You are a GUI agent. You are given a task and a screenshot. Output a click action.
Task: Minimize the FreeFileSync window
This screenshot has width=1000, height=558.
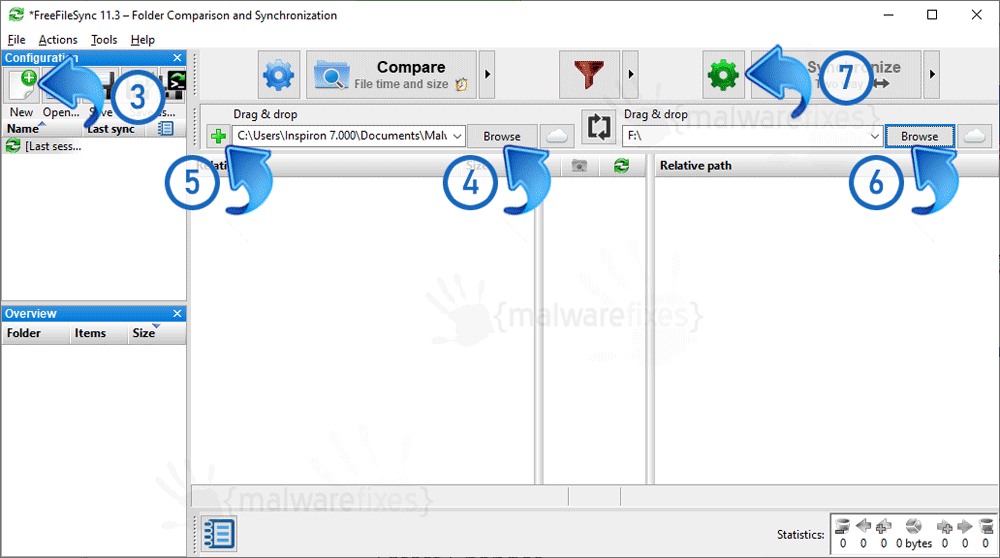pyautogui.click(x=889, y=15)
